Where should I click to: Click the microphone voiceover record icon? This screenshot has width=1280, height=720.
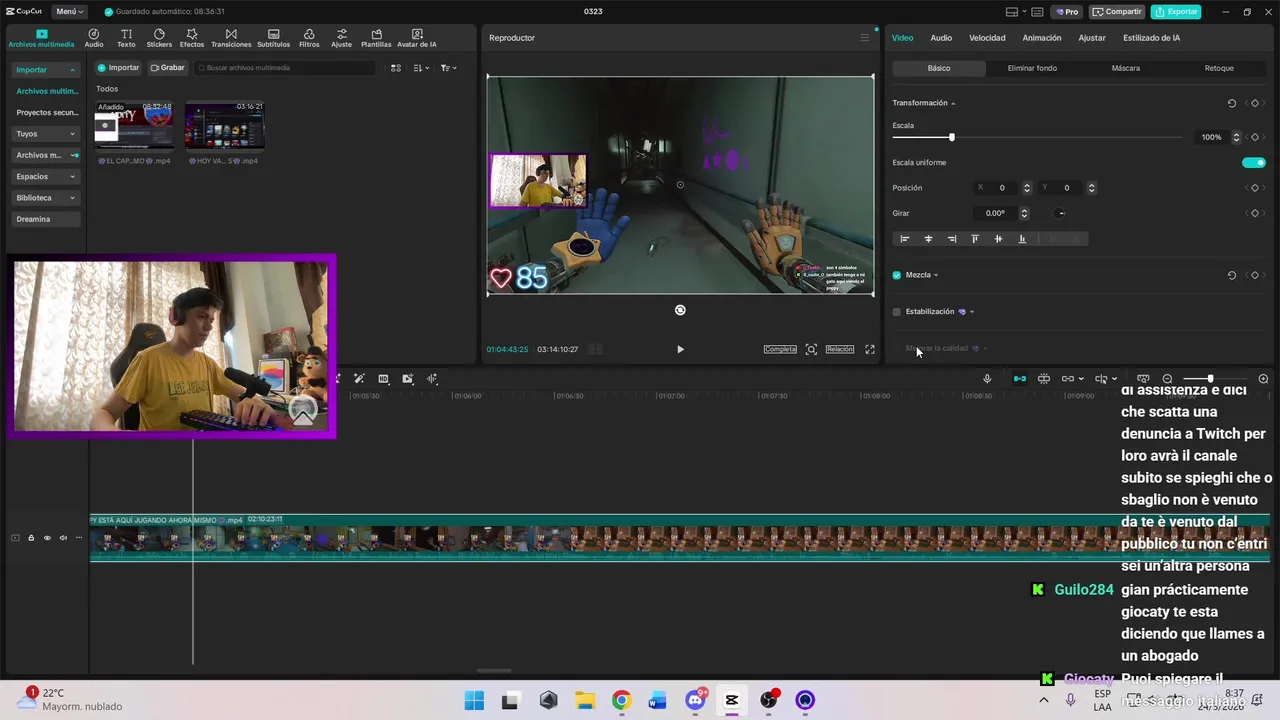[x=987, y=379]
